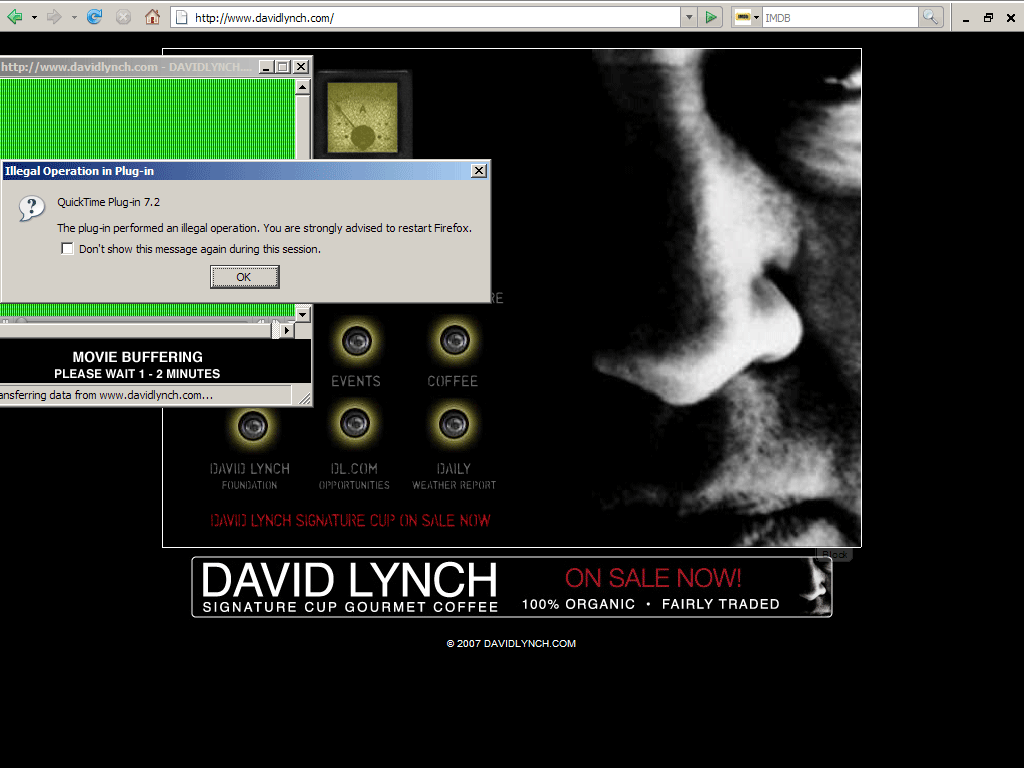The width and height of the screenshot is (1024, 768).
Task: Go back with the green arrow button
Action: click(x=14, y=17)
